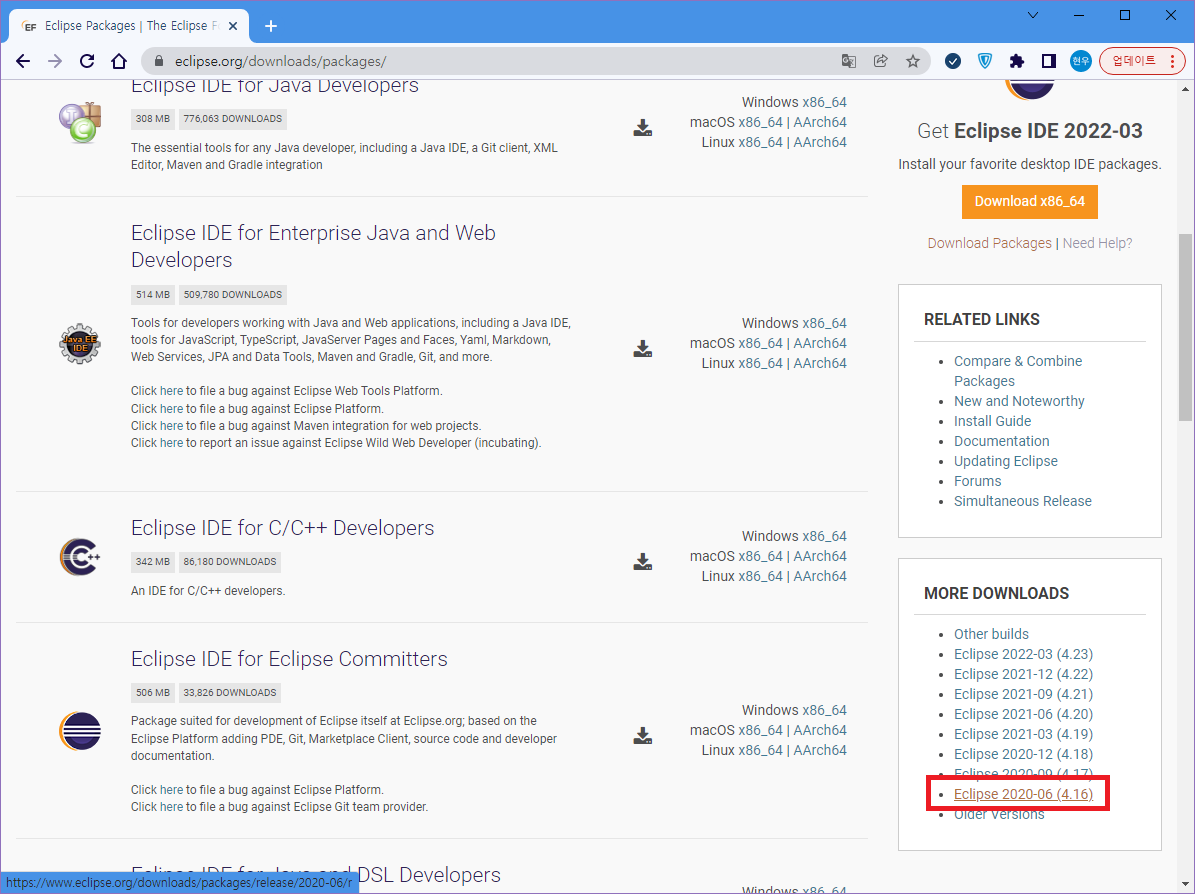This screenshot has height=894, width=1195.
Task: Select the Eclipse Packages browser tab
Action: click(x=129, y=26)
